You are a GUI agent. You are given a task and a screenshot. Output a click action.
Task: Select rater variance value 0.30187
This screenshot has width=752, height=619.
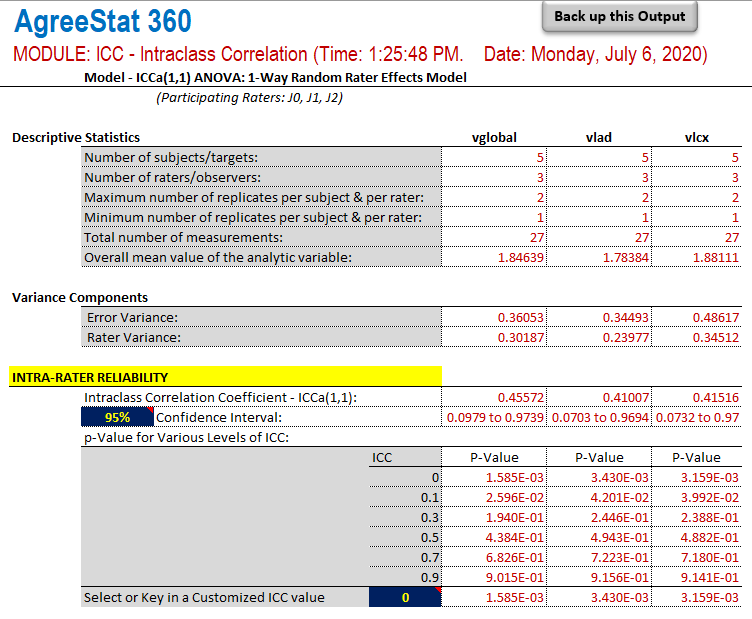click(x=521, y=338)
